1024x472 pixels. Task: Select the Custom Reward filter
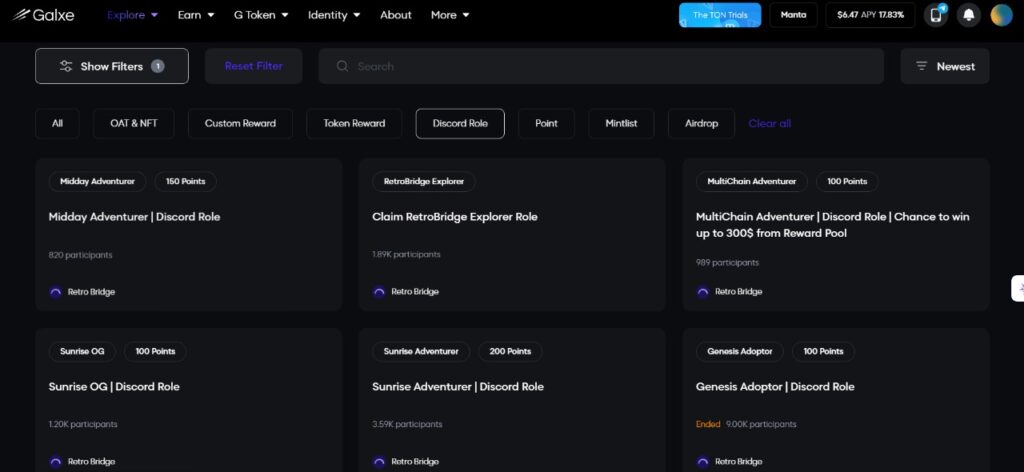[x=240, y=123]
